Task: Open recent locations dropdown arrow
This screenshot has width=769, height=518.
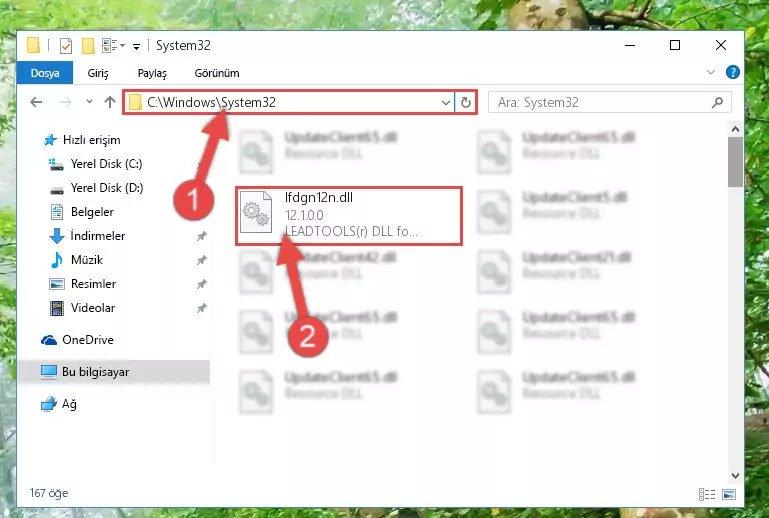Action: (x=89, y=102)
